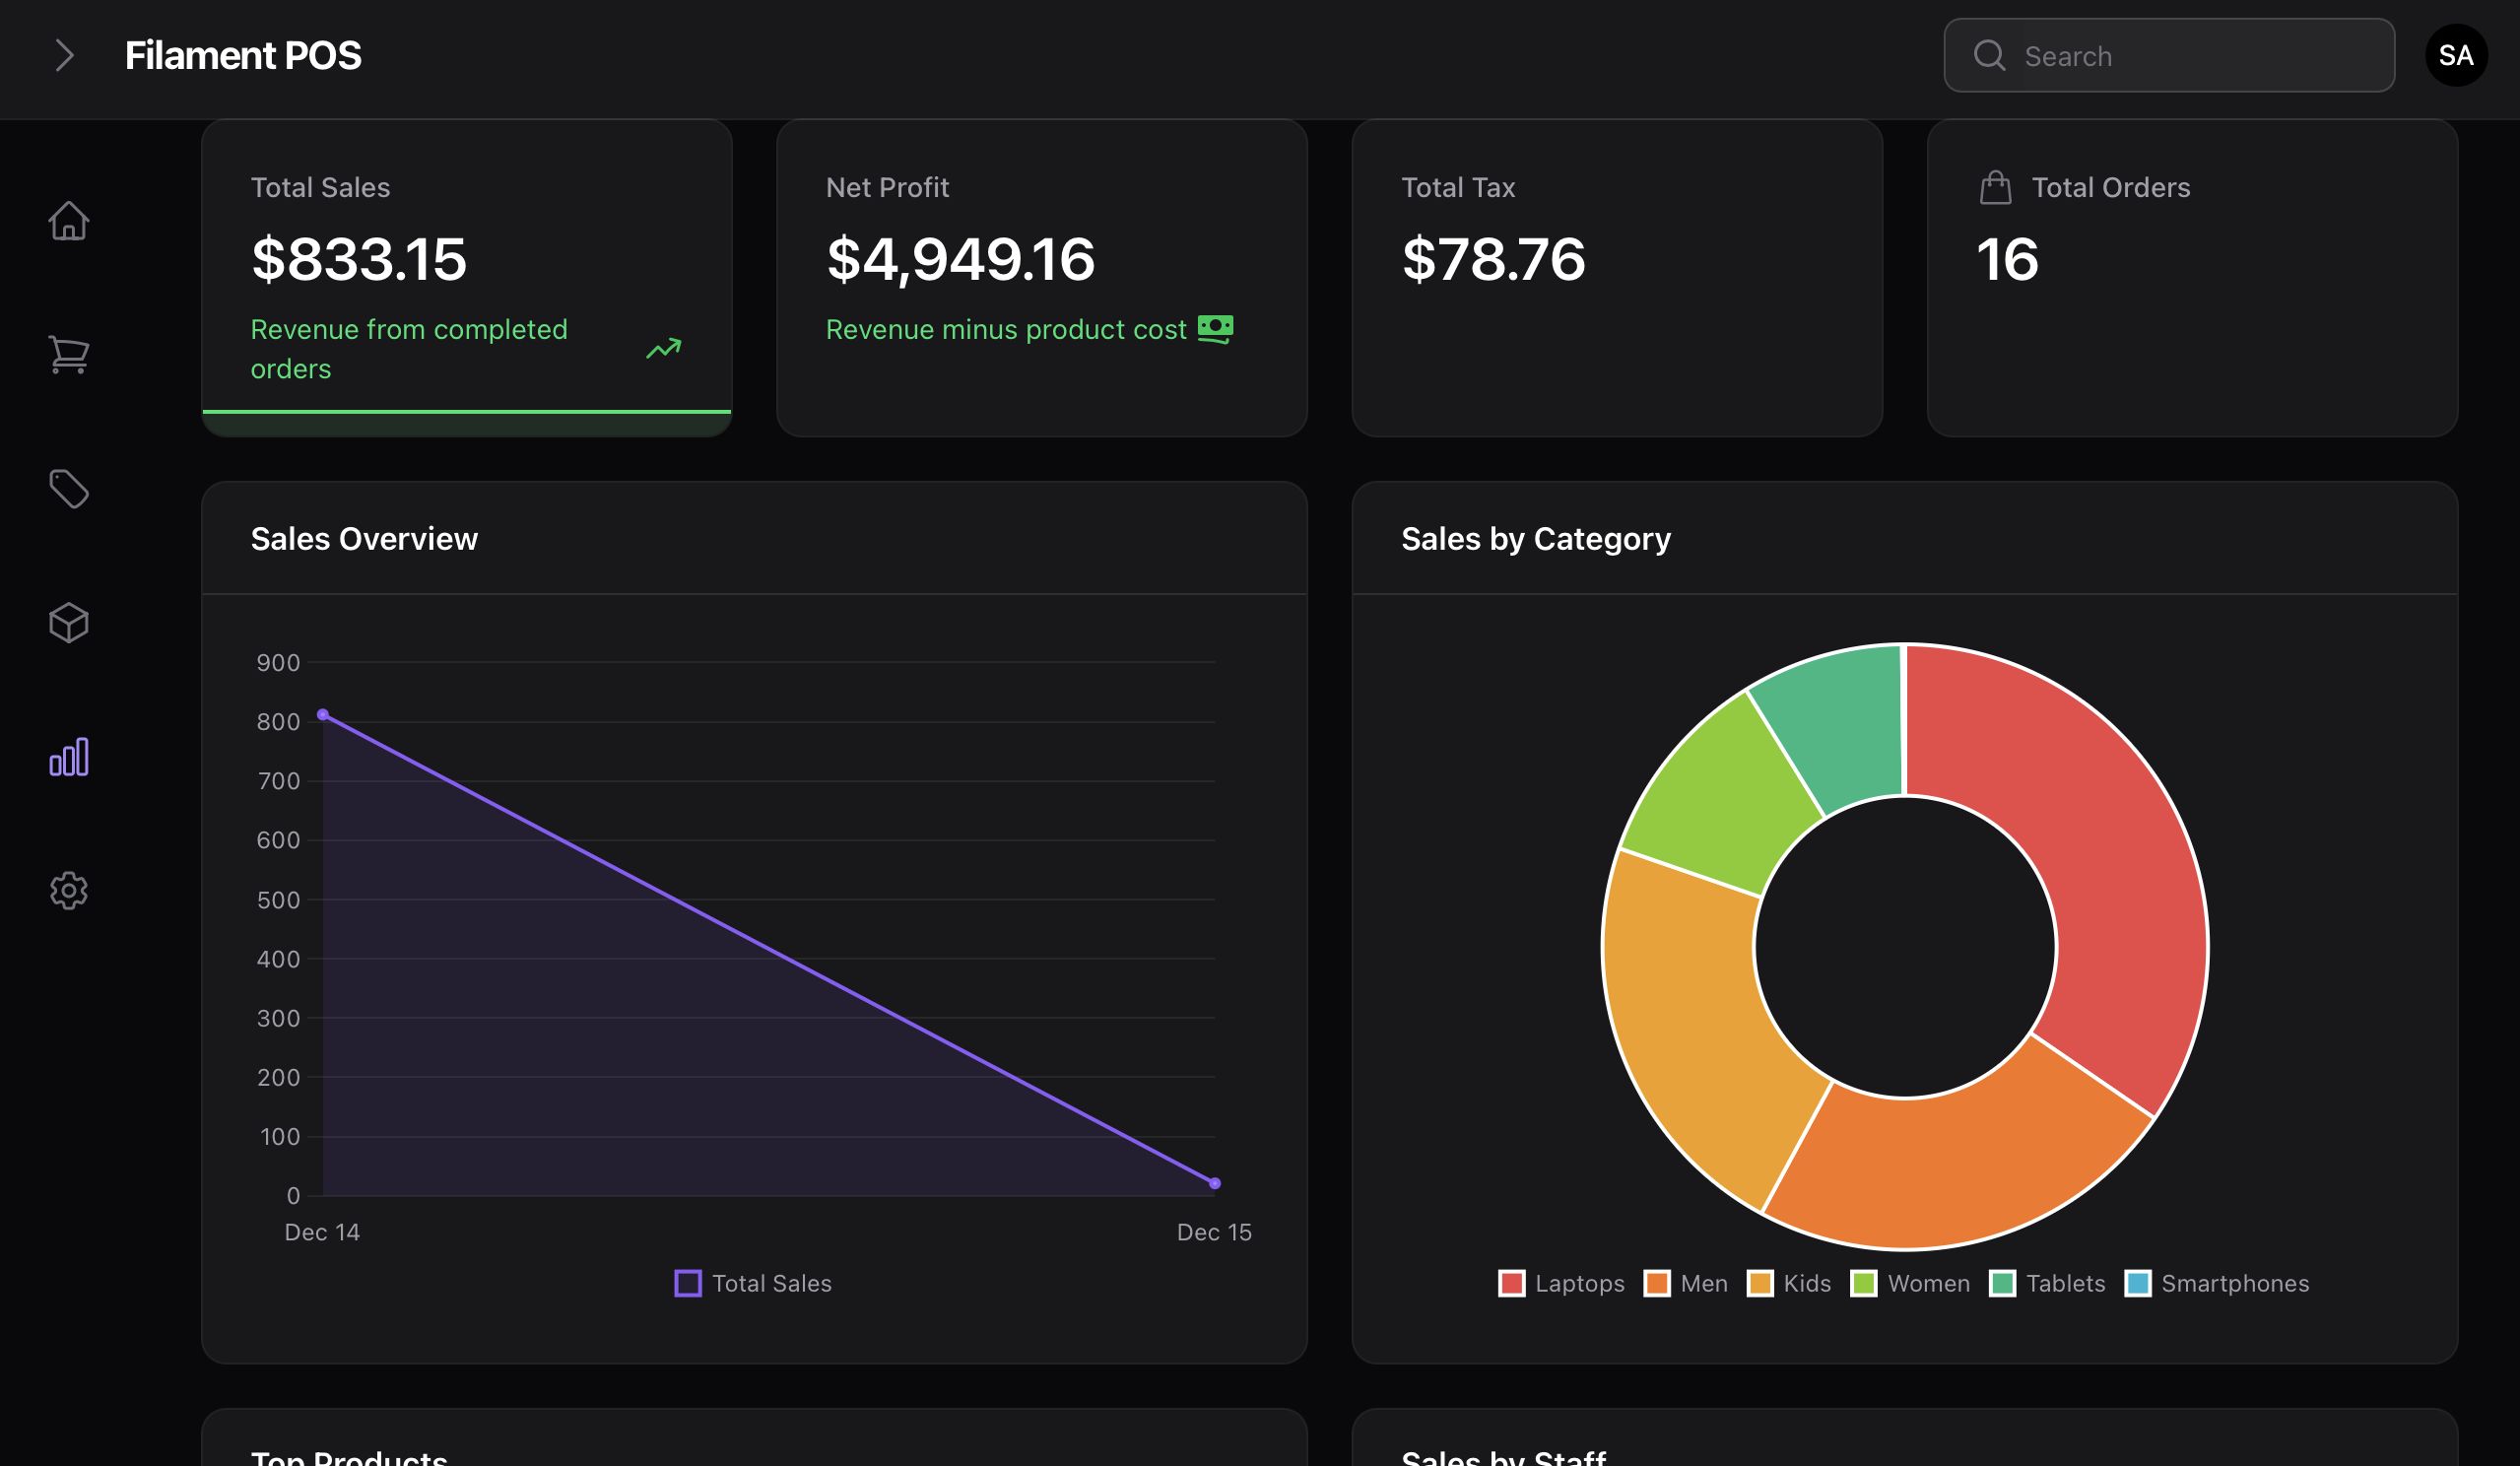Click the Kids legend color swatch

click(x=1760, y=1283)
